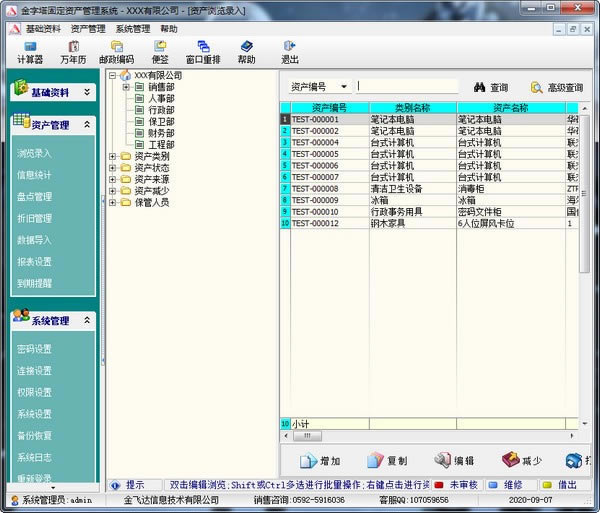Click the 邮政编码 postal code icon
The image size is (600, 513).
click(116, 51)
